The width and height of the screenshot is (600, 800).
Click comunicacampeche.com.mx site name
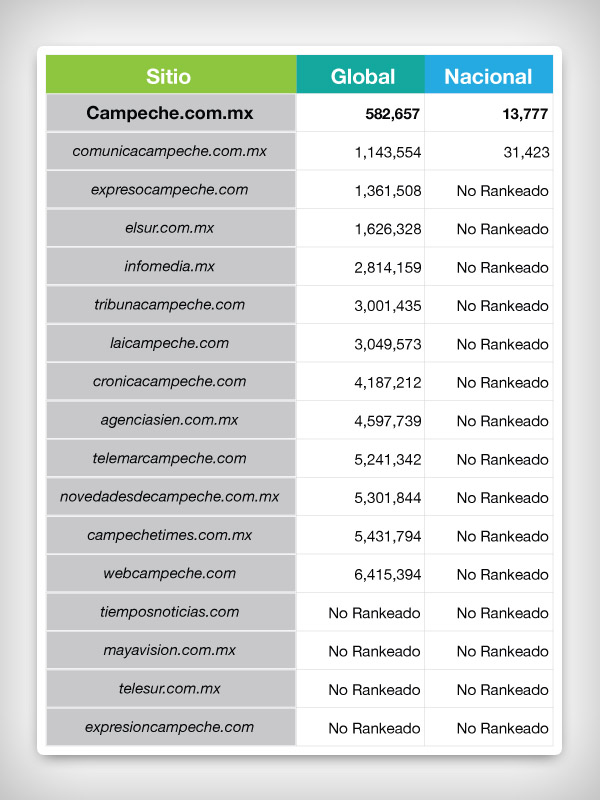[x=169, y=151]
